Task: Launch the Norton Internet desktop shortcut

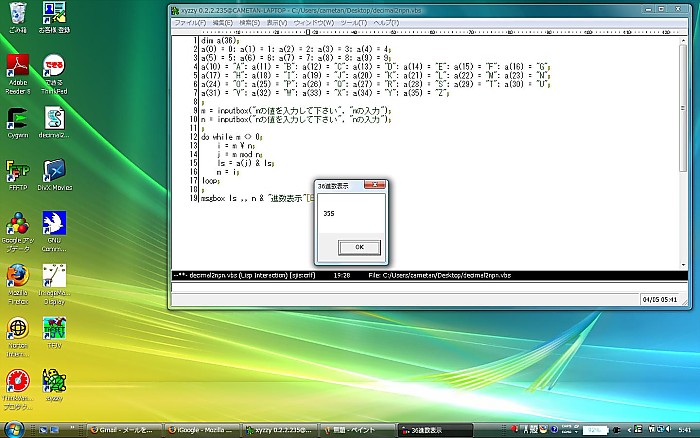Action: coord(18,338)
